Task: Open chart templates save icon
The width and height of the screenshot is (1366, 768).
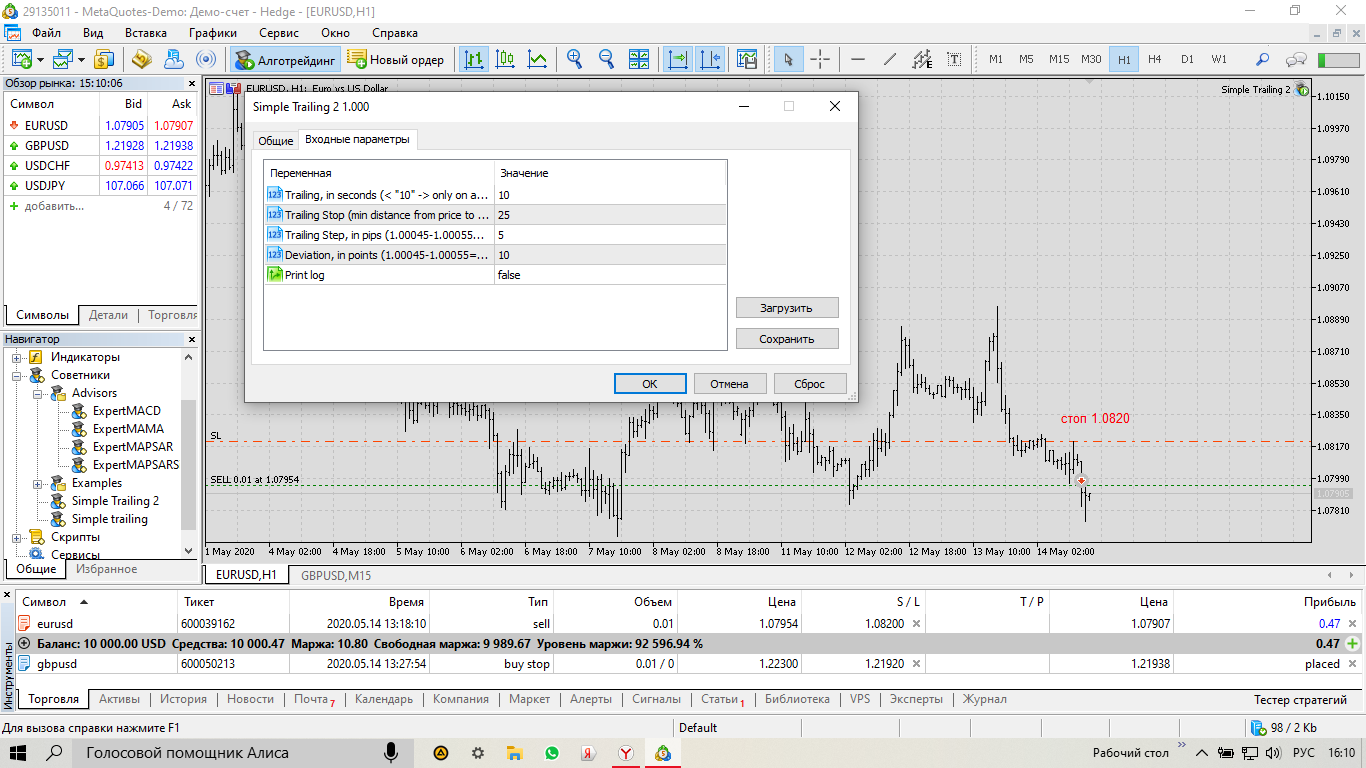Action: click(747, 59)
